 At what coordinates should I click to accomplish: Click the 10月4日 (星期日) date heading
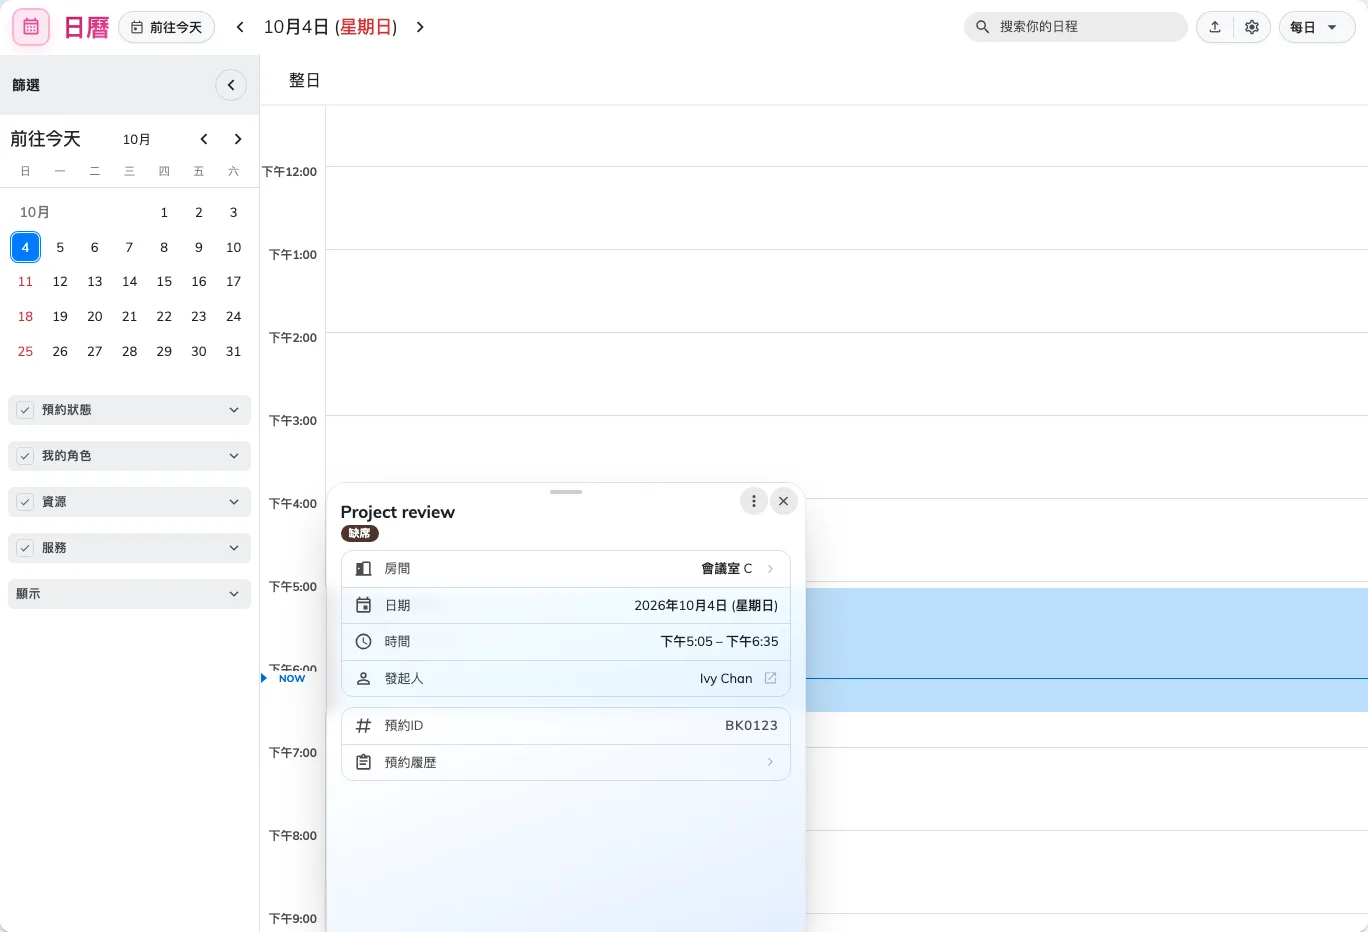(330, 27)
